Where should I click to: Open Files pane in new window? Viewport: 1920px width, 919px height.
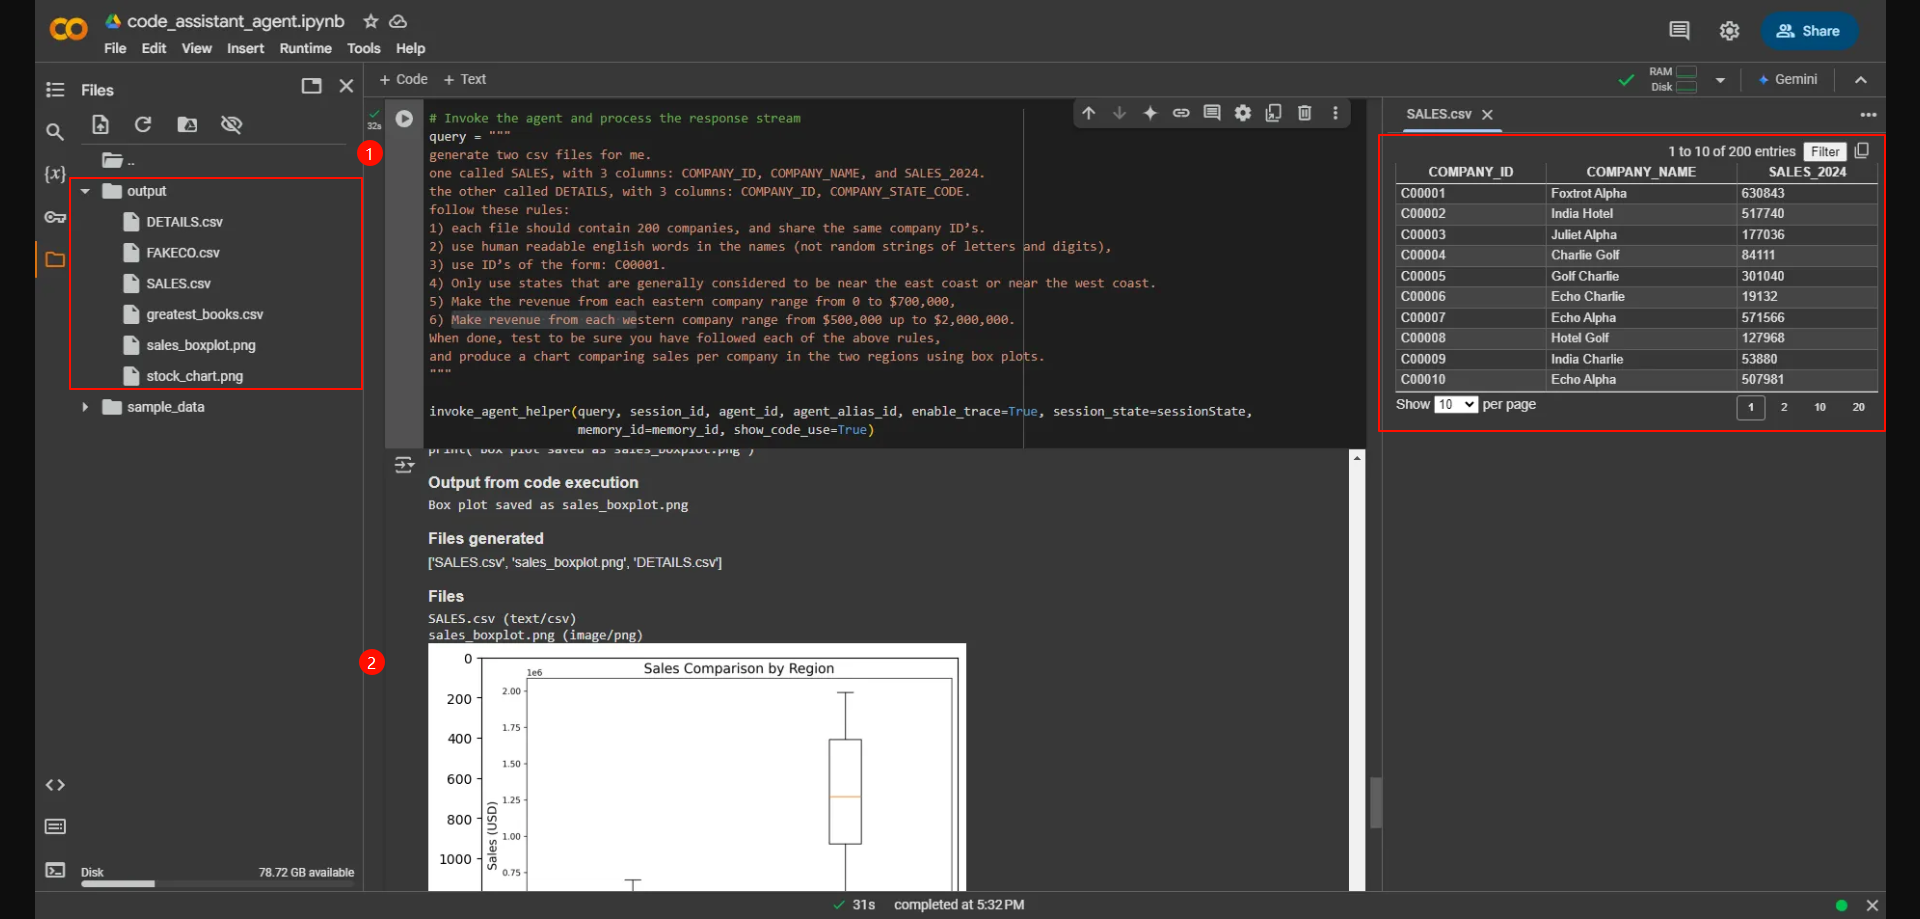[x=311, y=86]
